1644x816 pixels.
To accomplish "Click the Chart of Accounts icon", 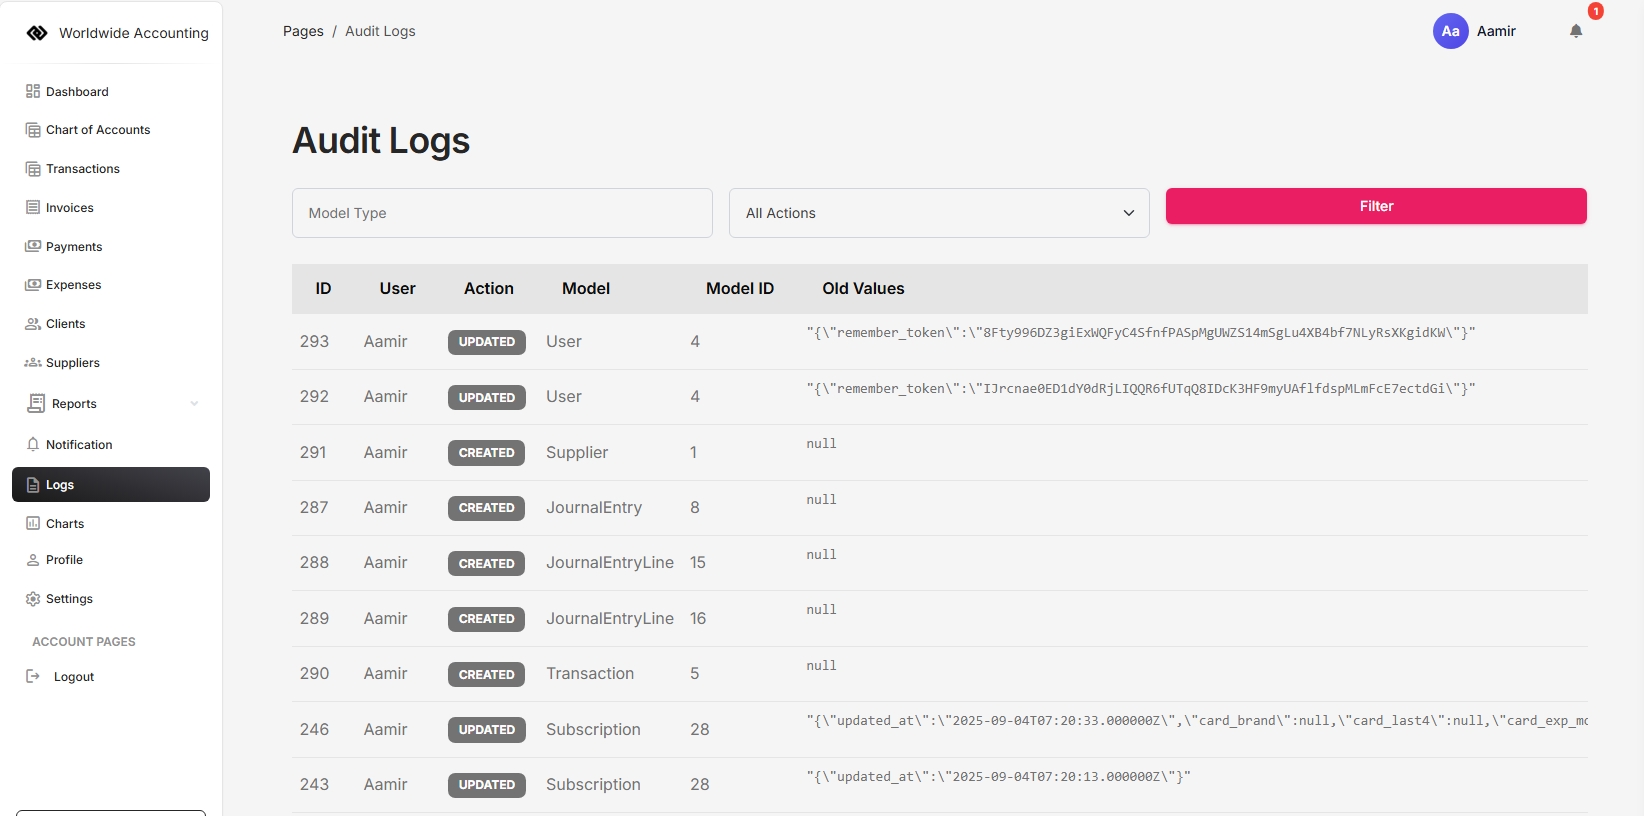I will pyautogui.click(x=33, y=130).
